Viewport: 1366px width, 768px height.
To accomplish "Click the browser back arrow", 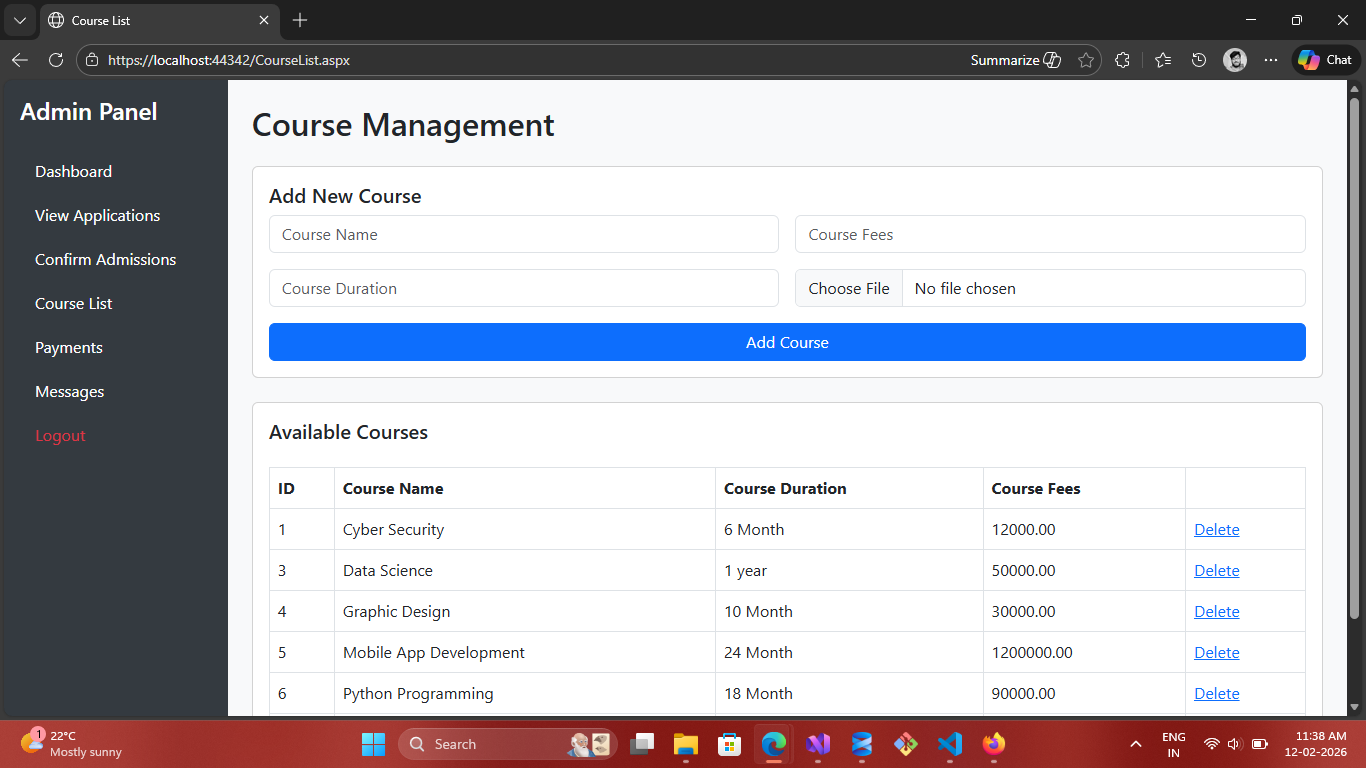I will point(19,60).
